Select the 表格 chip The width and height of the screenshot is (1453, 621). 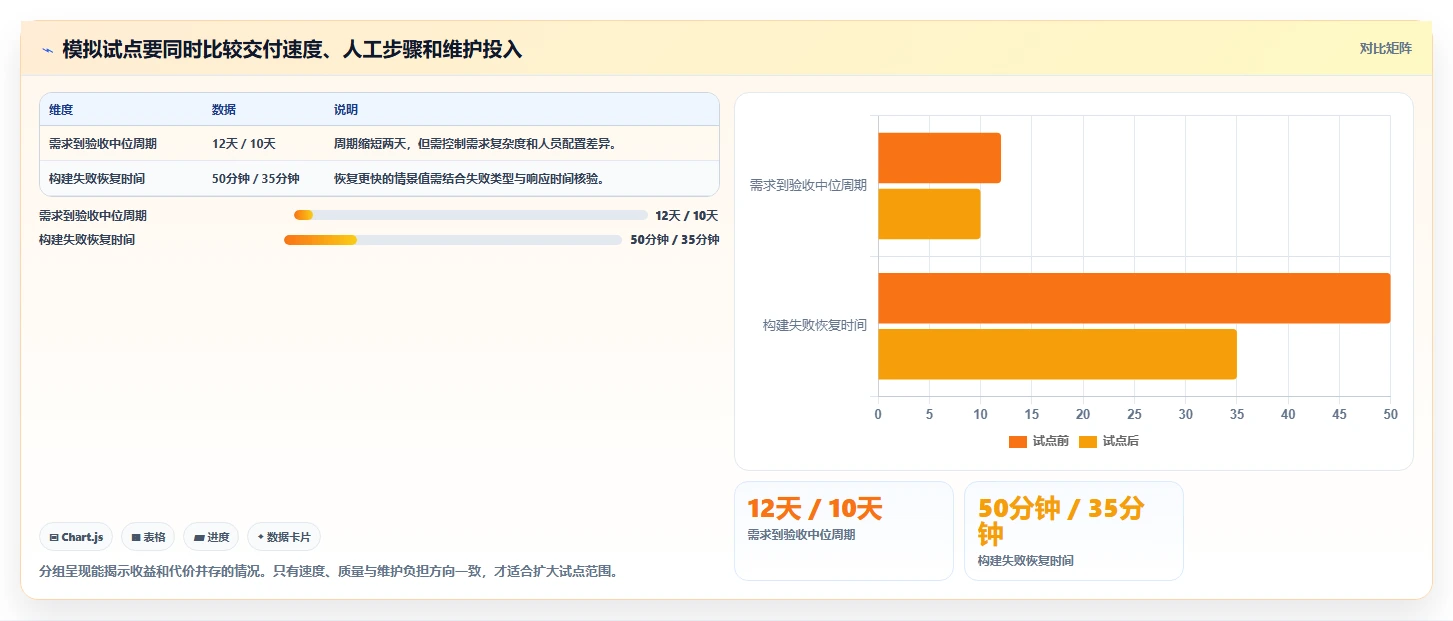(x=148, y=537)
